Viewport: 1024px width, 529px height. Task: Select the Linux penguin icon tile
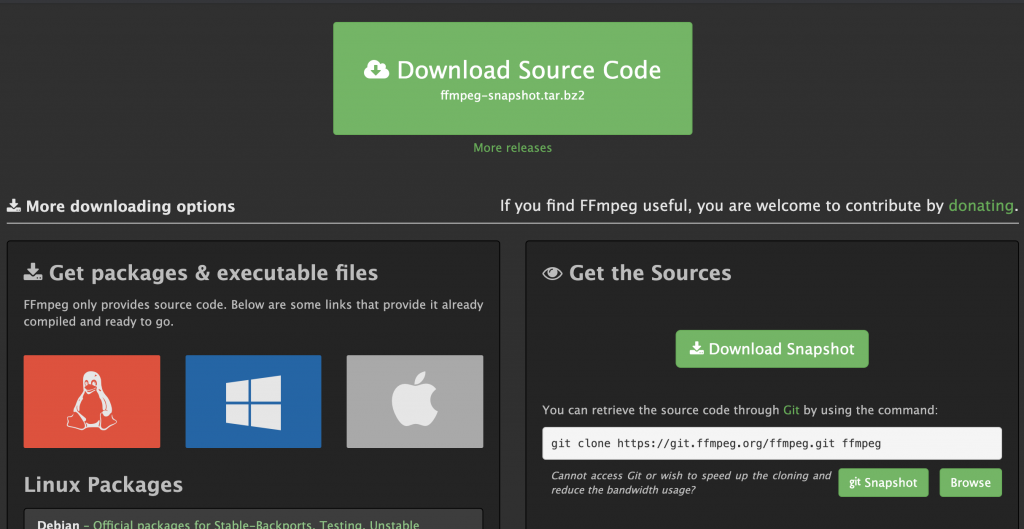point(92,402)
